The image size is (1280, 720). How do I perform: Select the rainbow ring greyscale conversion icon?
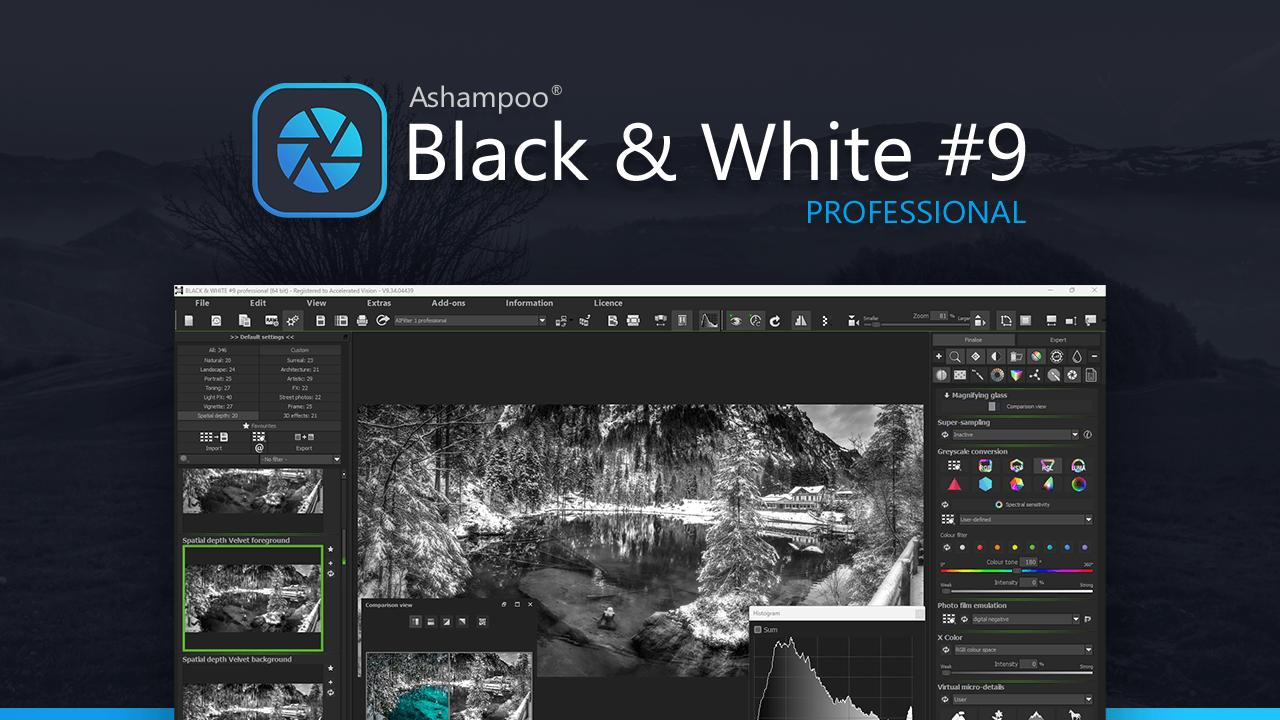1078,484
